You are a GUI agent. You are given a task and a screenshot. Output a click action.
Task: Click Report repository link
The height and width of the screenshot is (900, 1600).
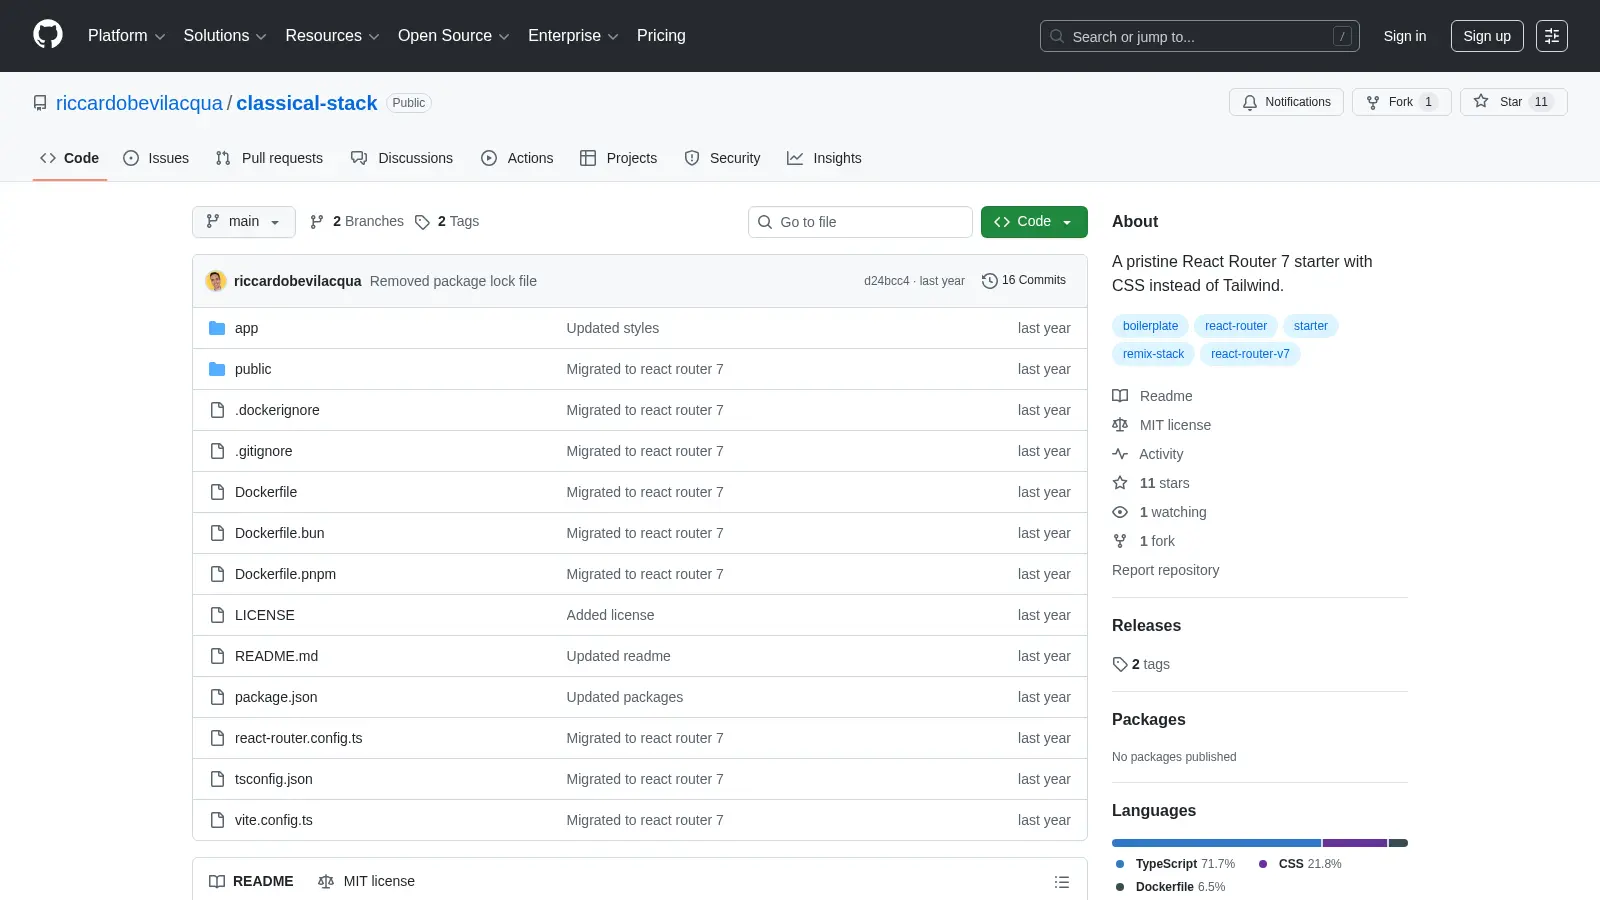tap(1165, 570)
